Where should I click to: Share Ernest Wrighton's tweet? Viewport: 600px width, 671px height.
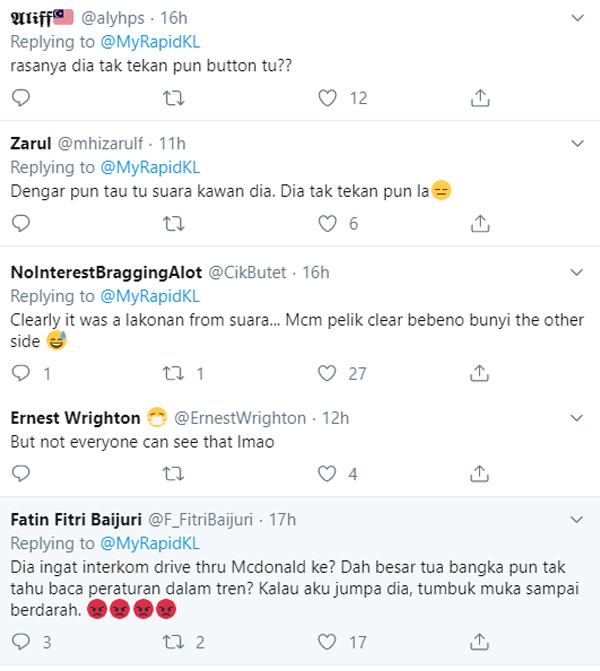[x=480, y=473]
